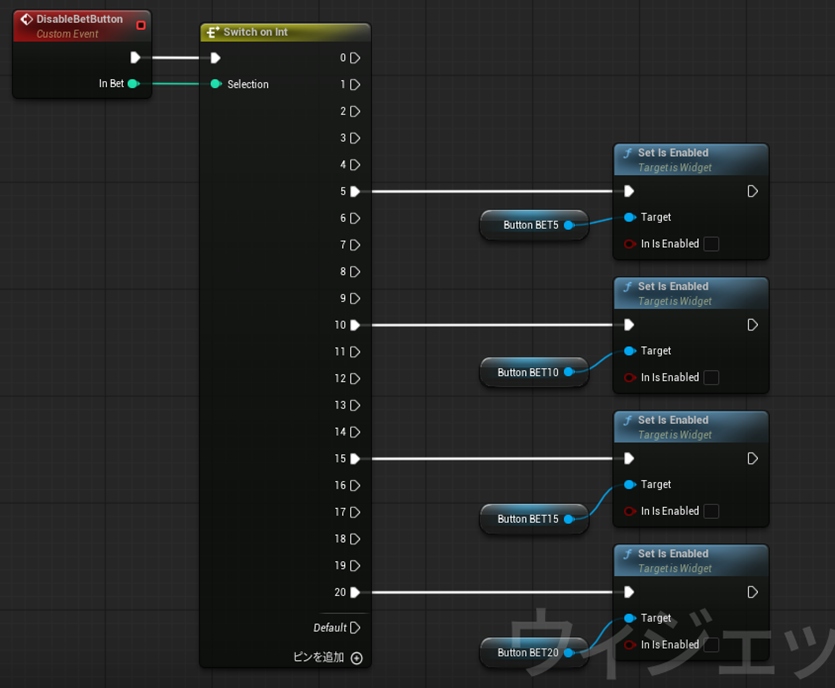Select the Switch on Int node header
This screenshot has width=835, height=688.
(x=284, y=32)
